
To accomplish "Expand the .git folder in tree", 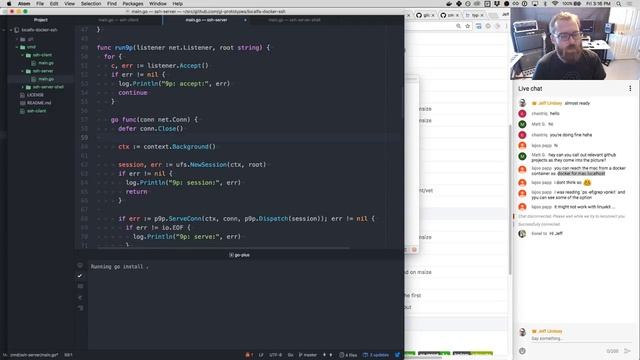I will (x=17, y=39).
